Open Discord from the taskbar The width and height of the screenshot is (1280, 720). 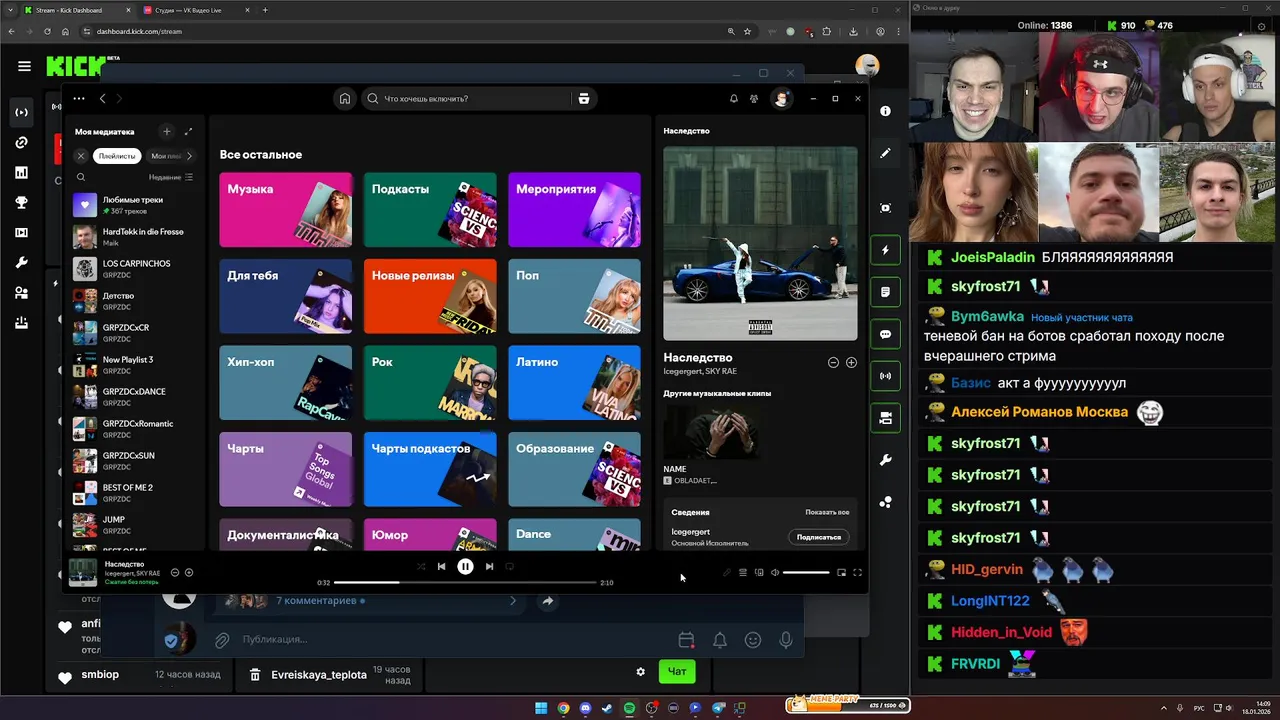click(585, 708)
